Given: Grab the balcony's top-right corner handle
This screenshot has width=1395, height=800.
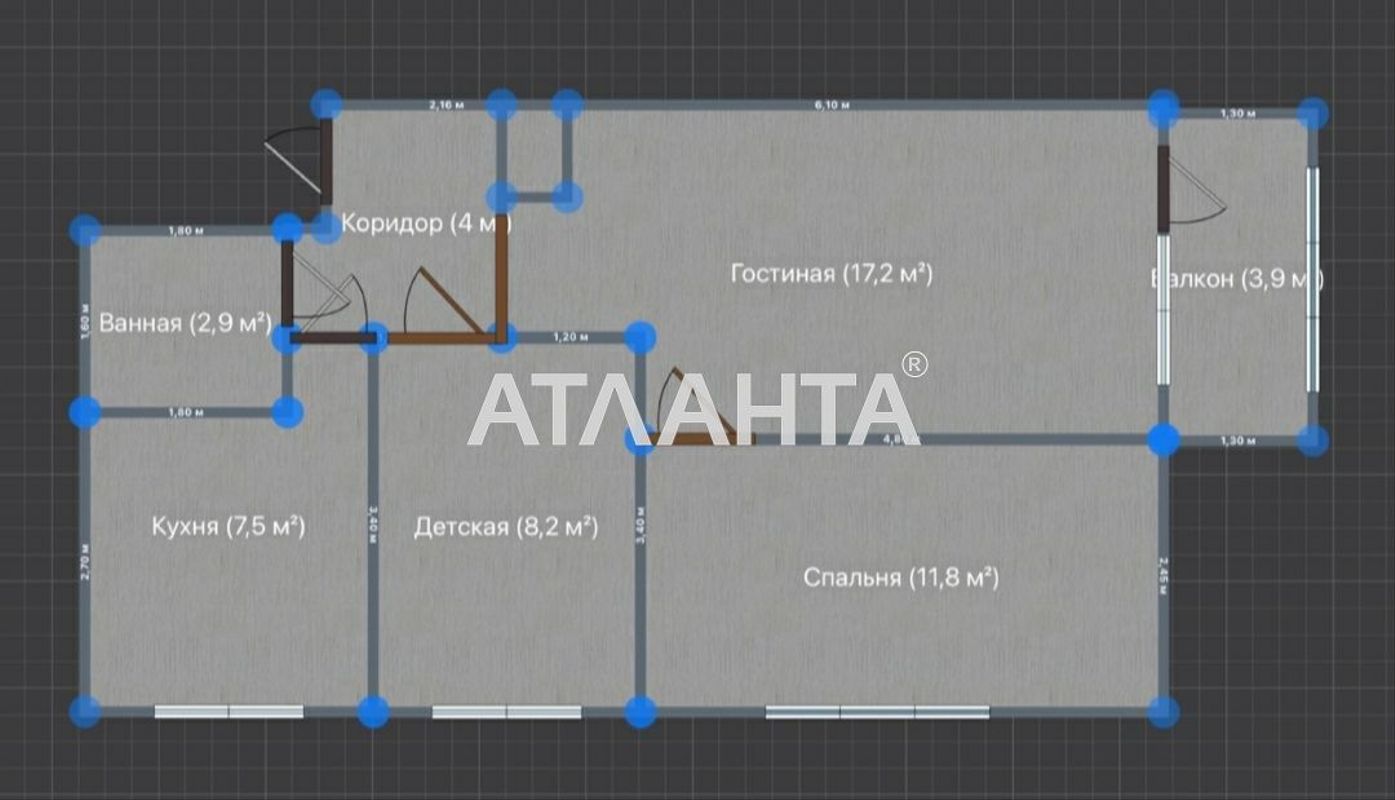Looking at the screenshot, I should pyautogui.click(x=1312, y=112).
